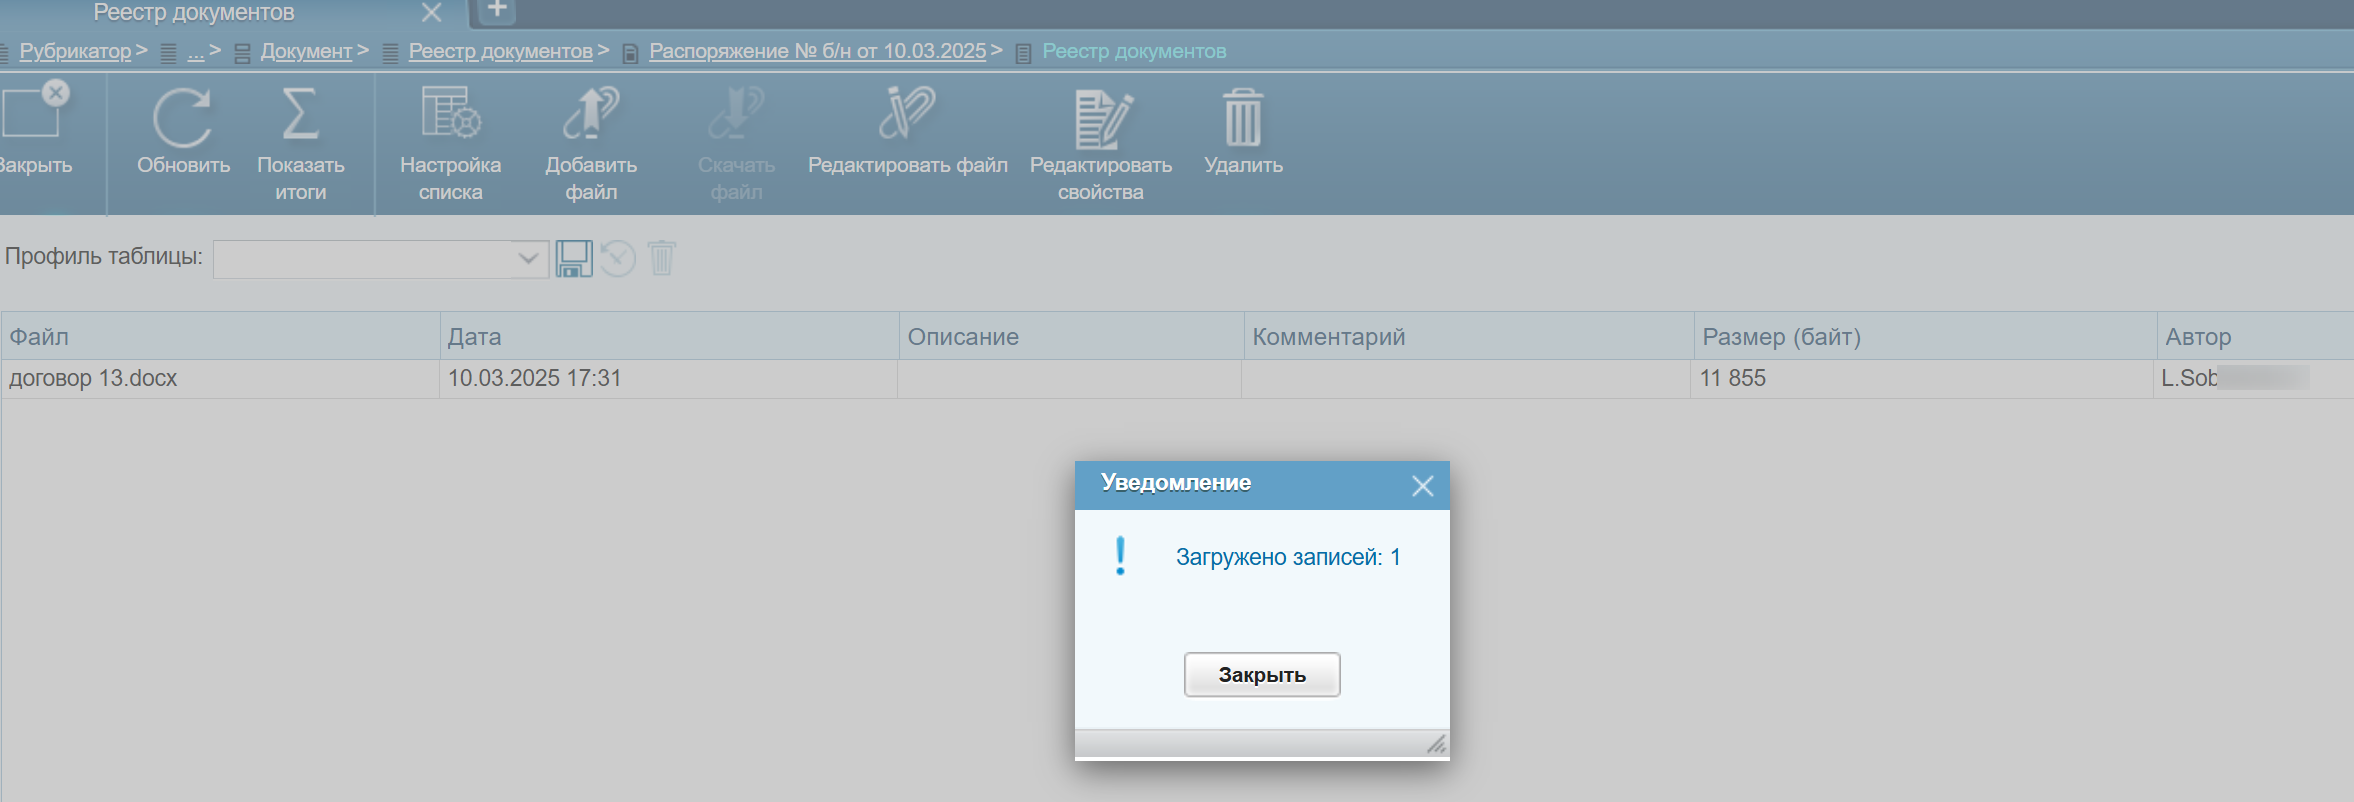Open Распоряжение № б/н breadcrumb link

pyautogui.click(x=817, y=51)
